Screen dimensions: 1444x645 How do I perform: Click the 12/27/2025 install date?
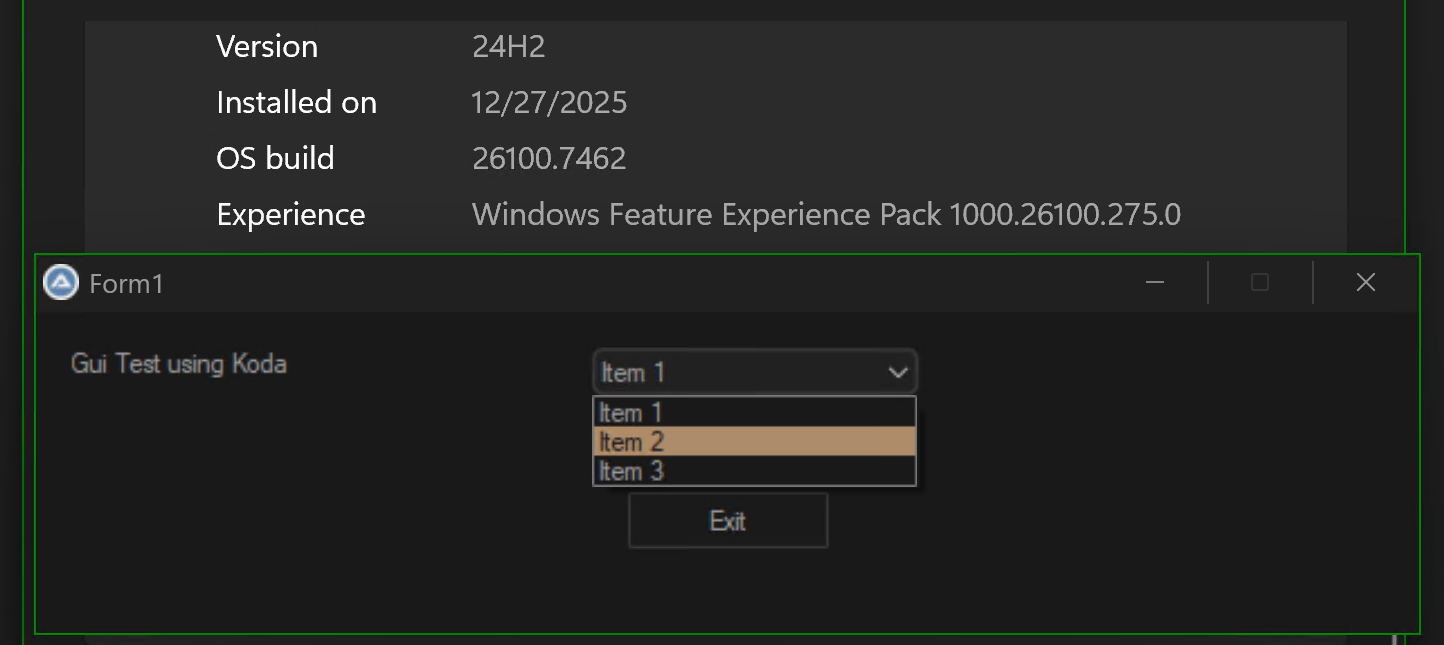tap(549, 103)
